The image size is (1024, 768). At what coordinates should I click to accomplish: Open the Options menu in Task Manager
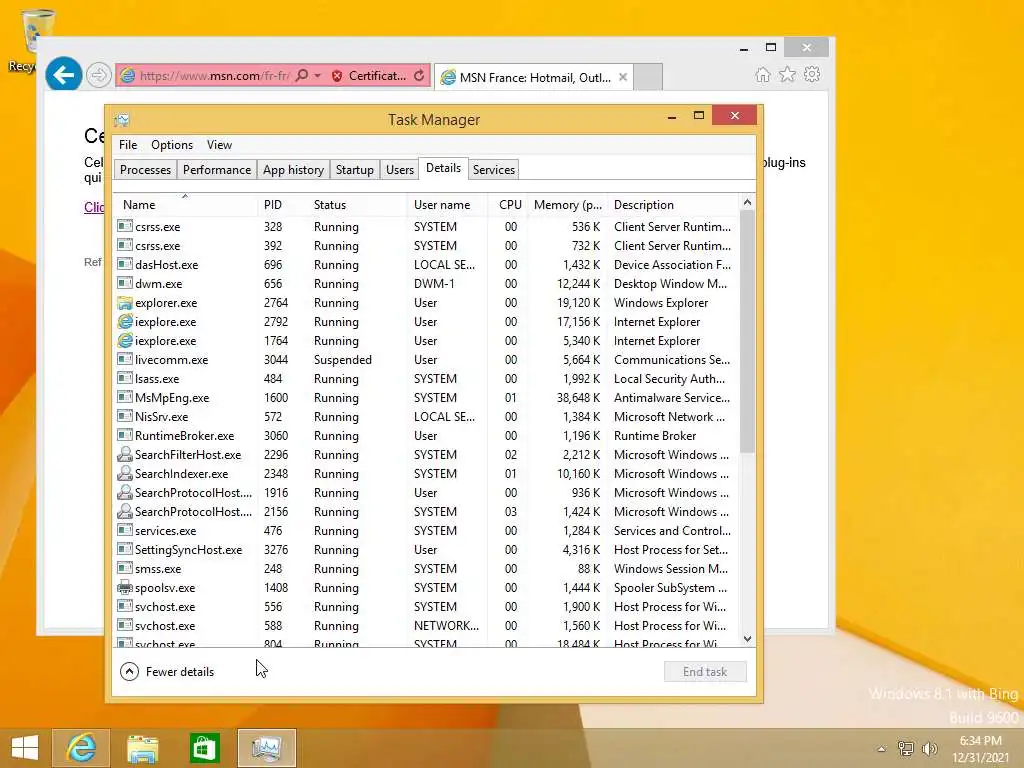pyautogui.click(x=172, y=145)
